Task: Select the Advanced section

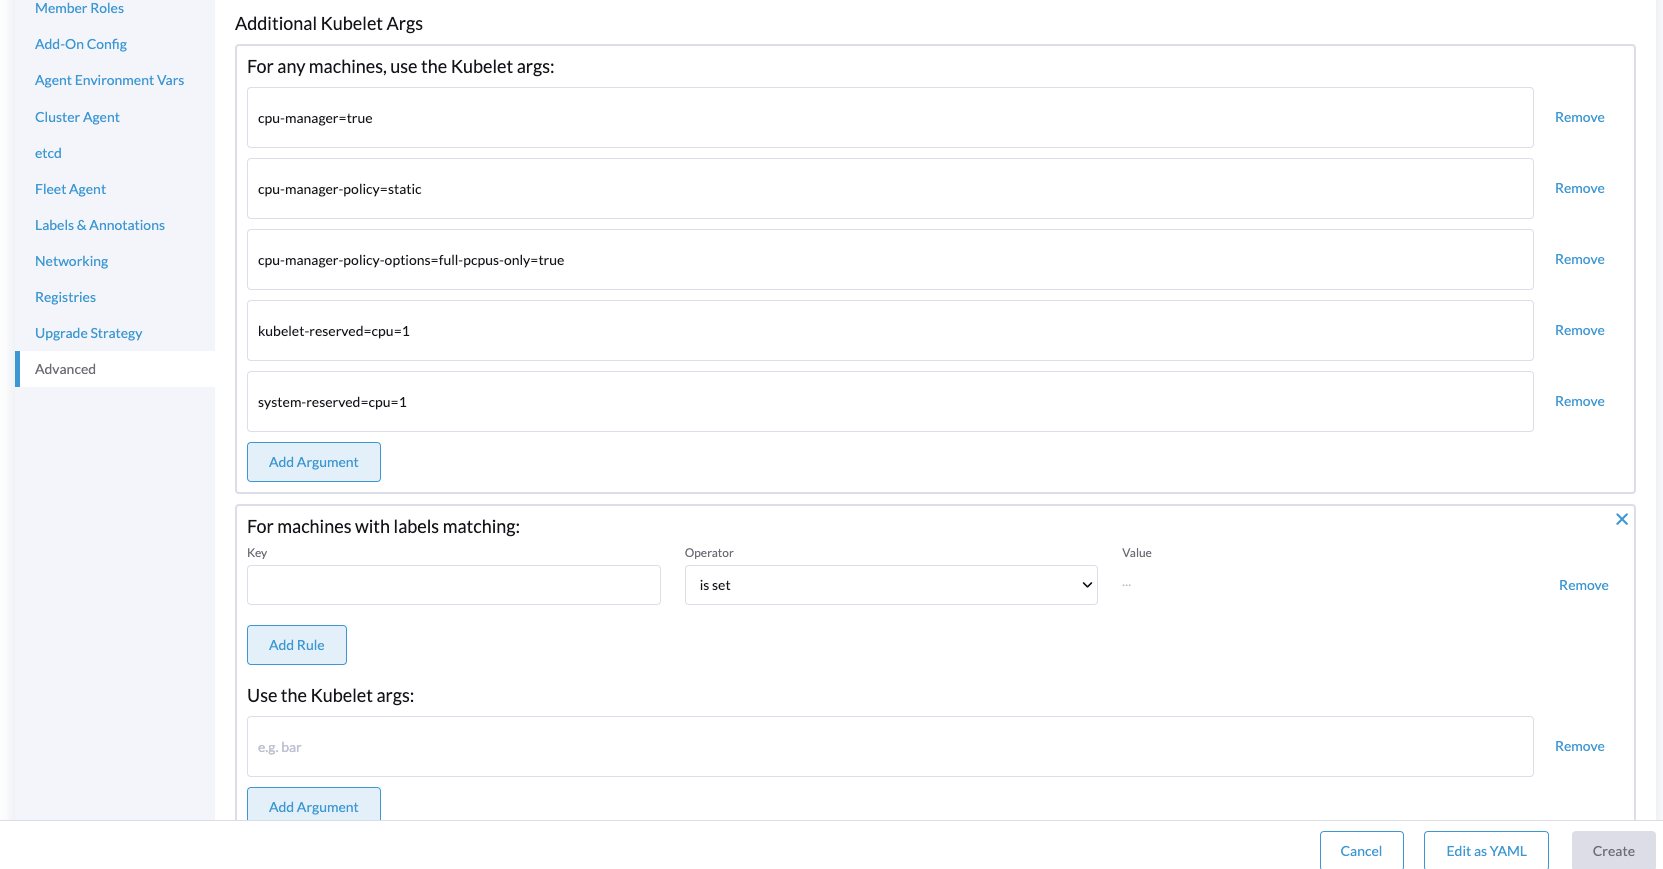Action: [115, 369]
